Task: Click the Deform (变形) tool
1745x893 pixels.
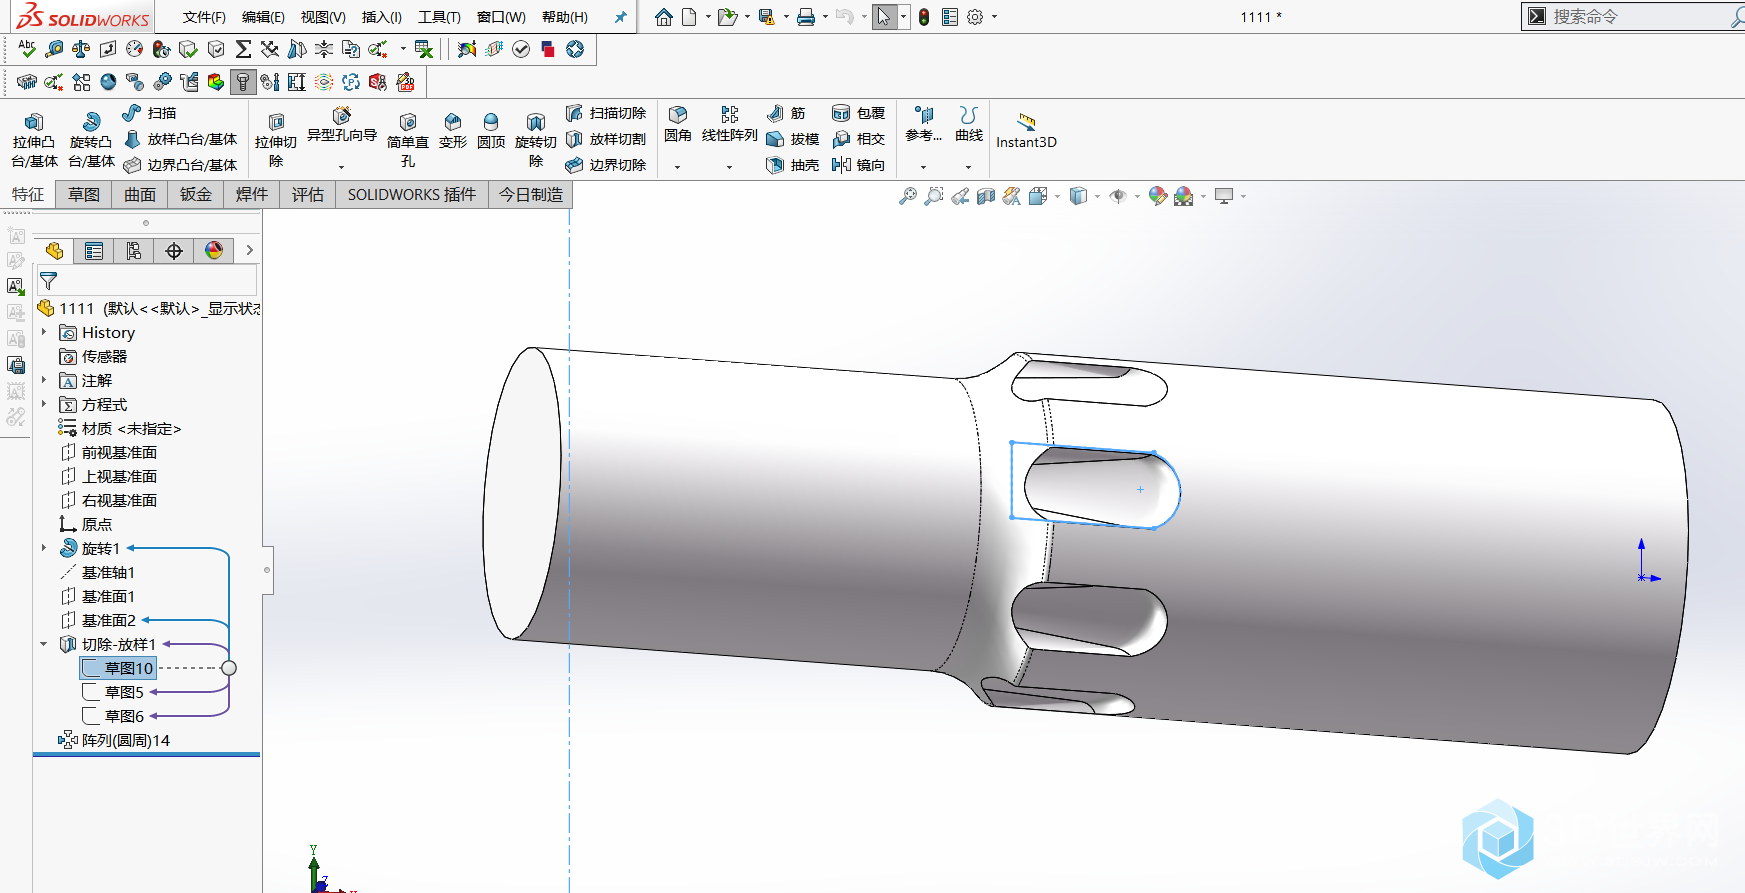Action: pyautogui.click(x=453, y=131)
